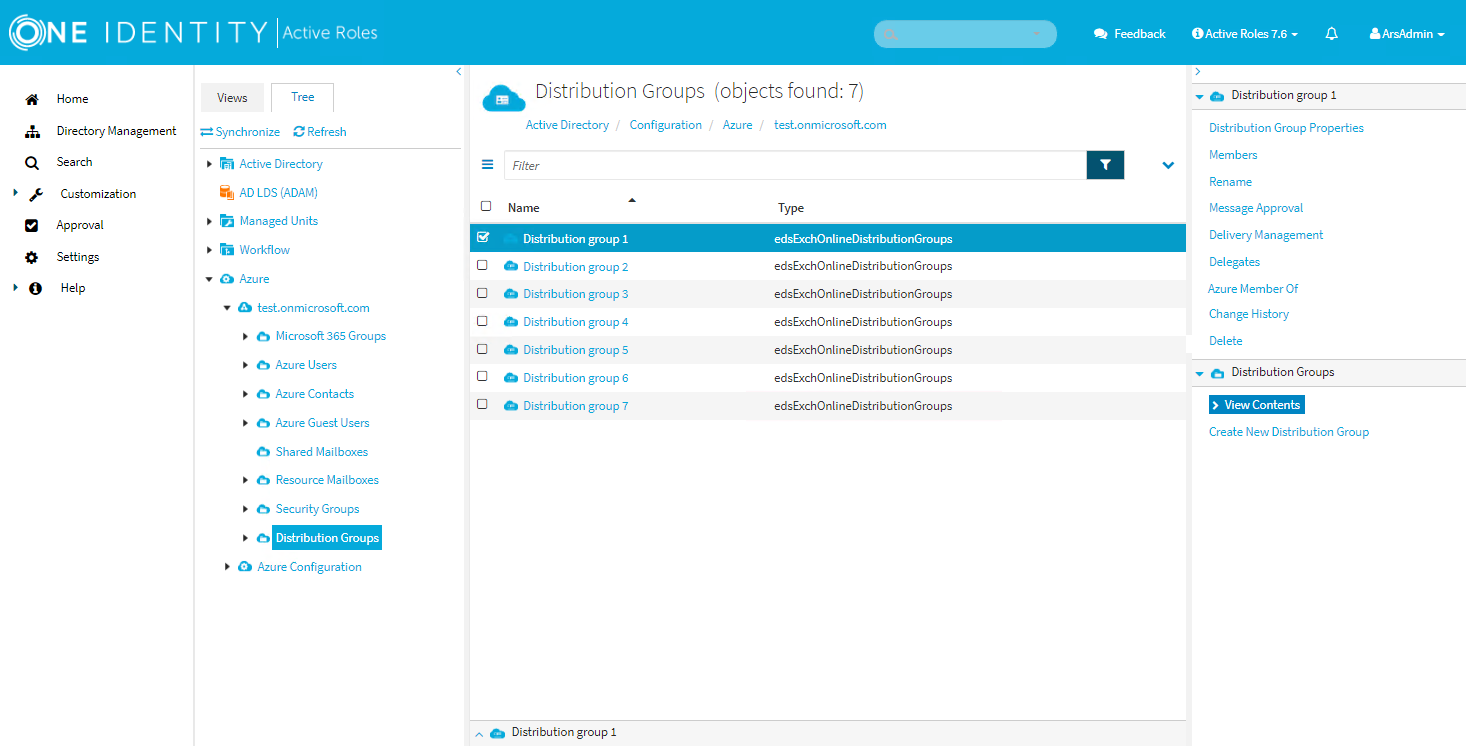Check the Distribution group 3 checkbox
1466x746 pixels.
point(482,293)
